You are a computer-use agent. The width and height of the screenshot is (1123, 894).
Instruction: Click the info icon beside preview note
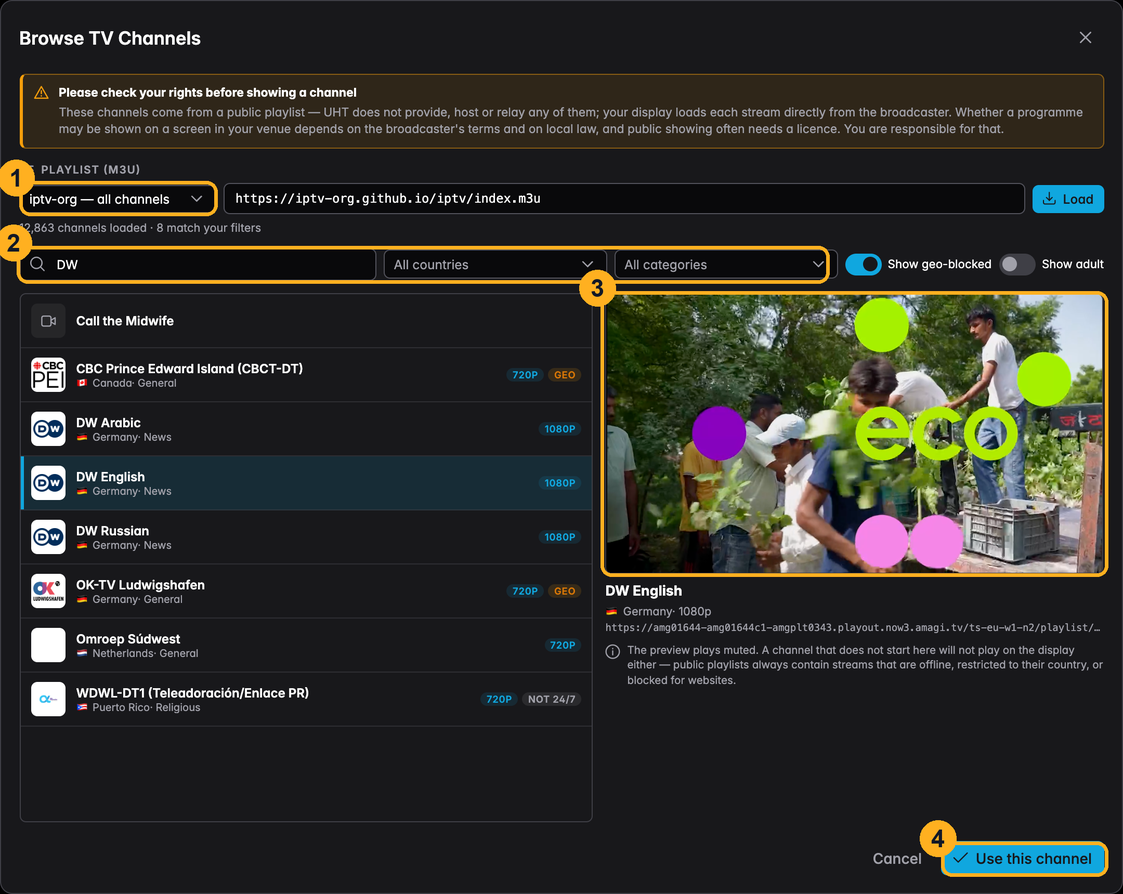(612, 651)
